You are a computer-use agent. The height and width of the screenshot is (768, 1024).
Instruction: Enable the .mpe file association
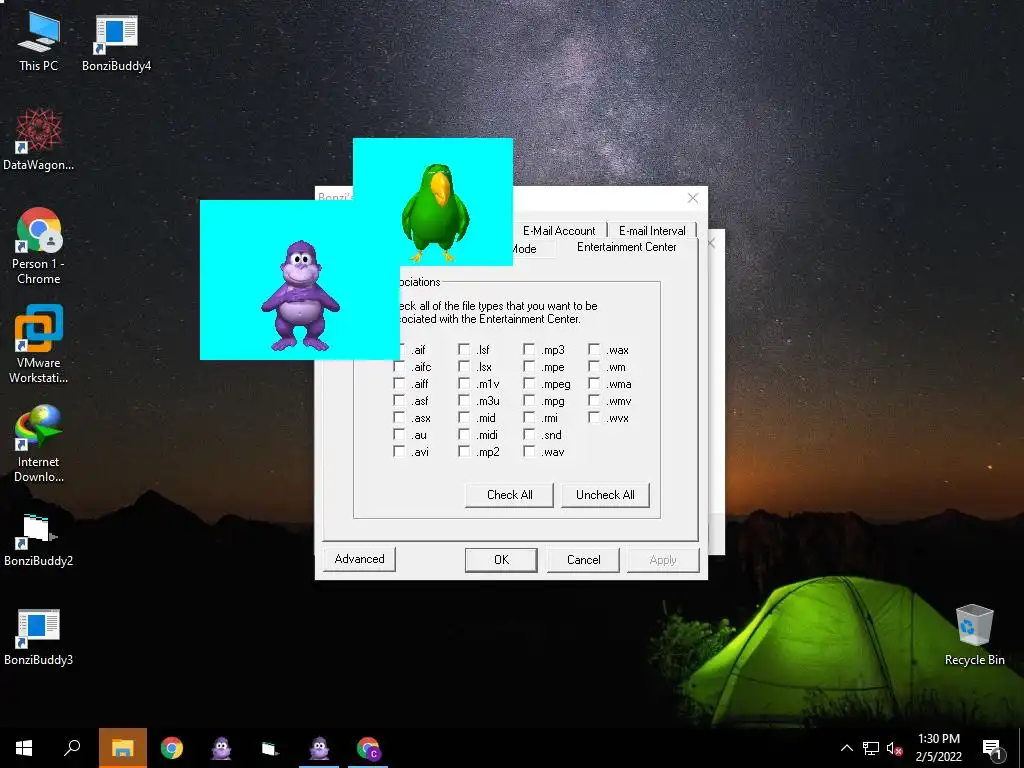point(529,366)
